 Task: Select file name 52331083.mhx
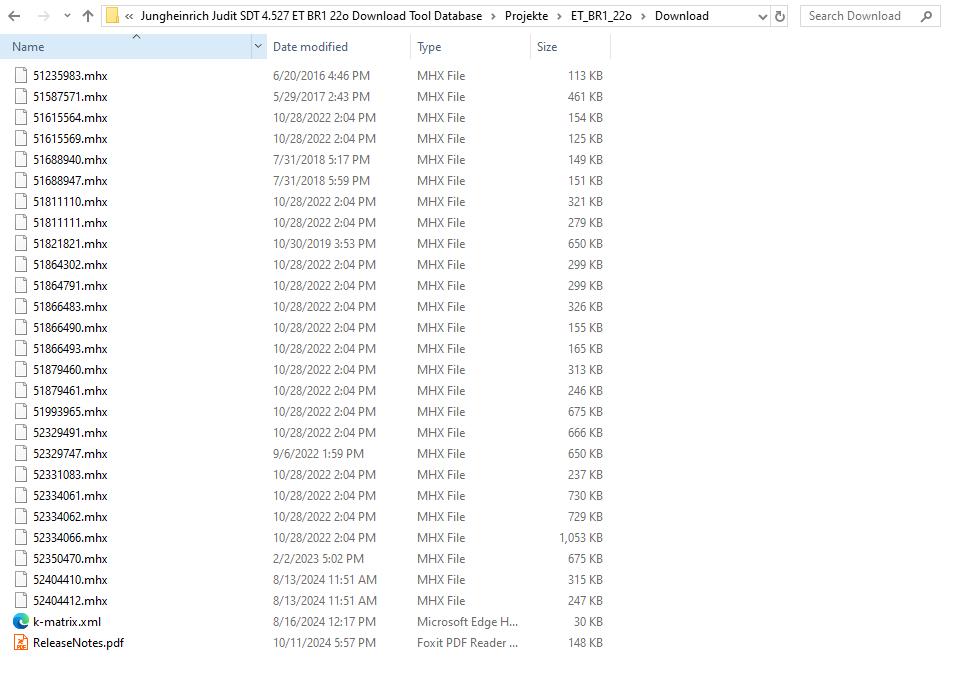(x=70, y=474)
